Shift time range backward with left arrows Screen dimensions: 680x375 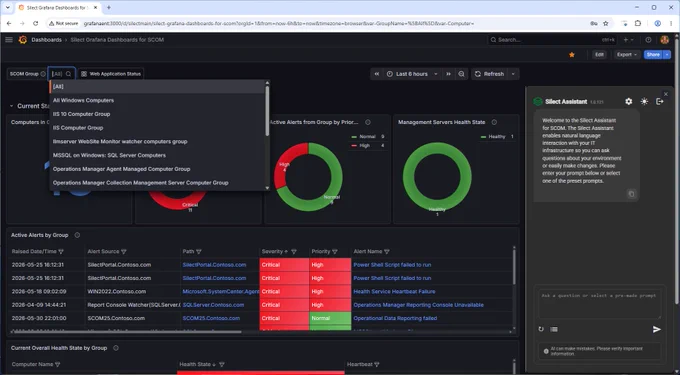[x=377, y=74]
